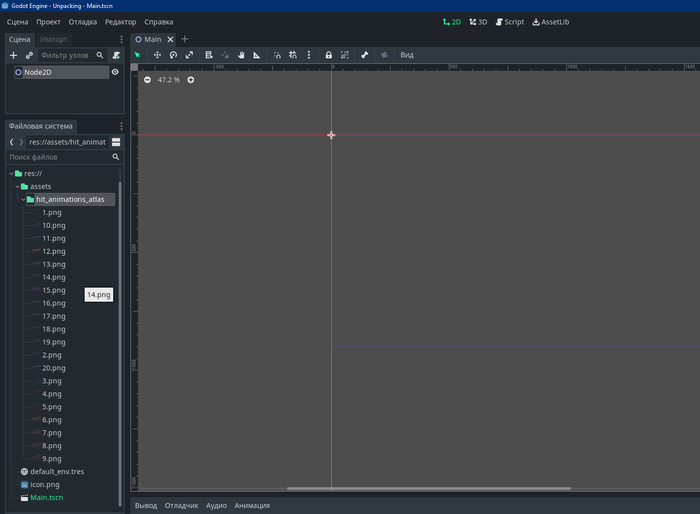Viewport: 700px width, 514px height.
Task: Open the Отладка menu
Action: point(83,22)
